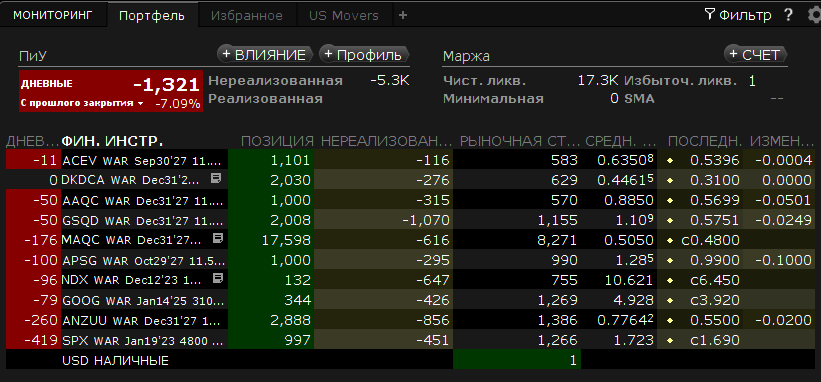Sort by НЕРЕАЛИЗОВАН... column header
The image size is (821, 382).
(386, 141)
